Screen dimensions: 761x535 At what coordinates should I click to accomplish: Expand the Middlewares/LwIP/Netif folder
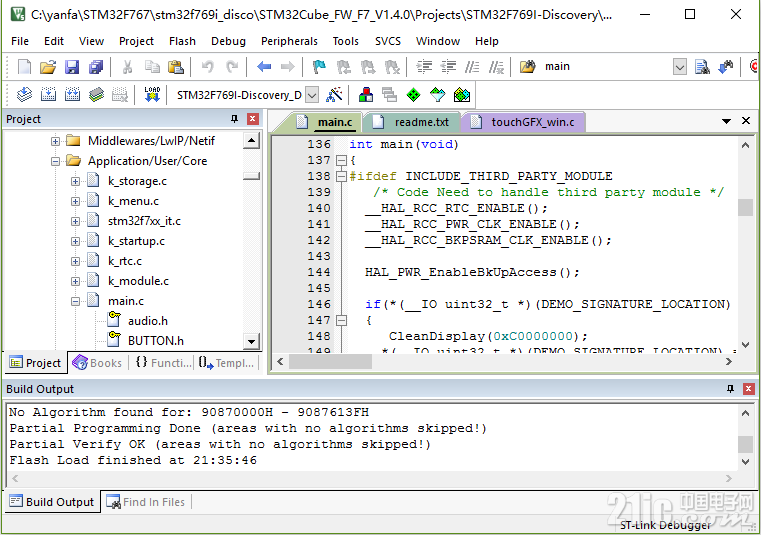coord(55,141)
